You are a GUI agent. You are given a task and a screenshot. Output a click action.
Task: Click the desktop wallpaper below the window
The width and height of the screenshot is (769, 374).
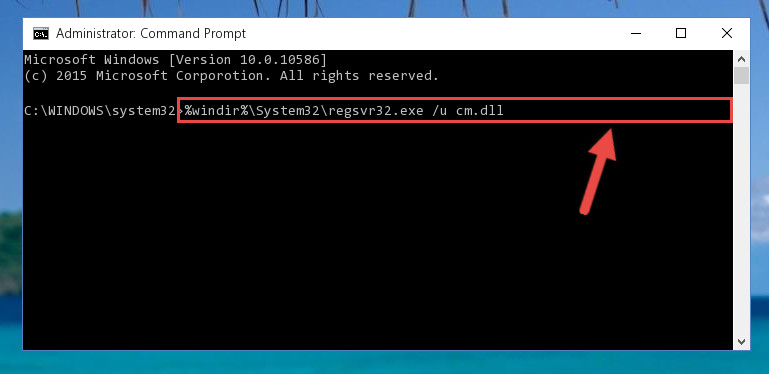click(x=384, y=363)
